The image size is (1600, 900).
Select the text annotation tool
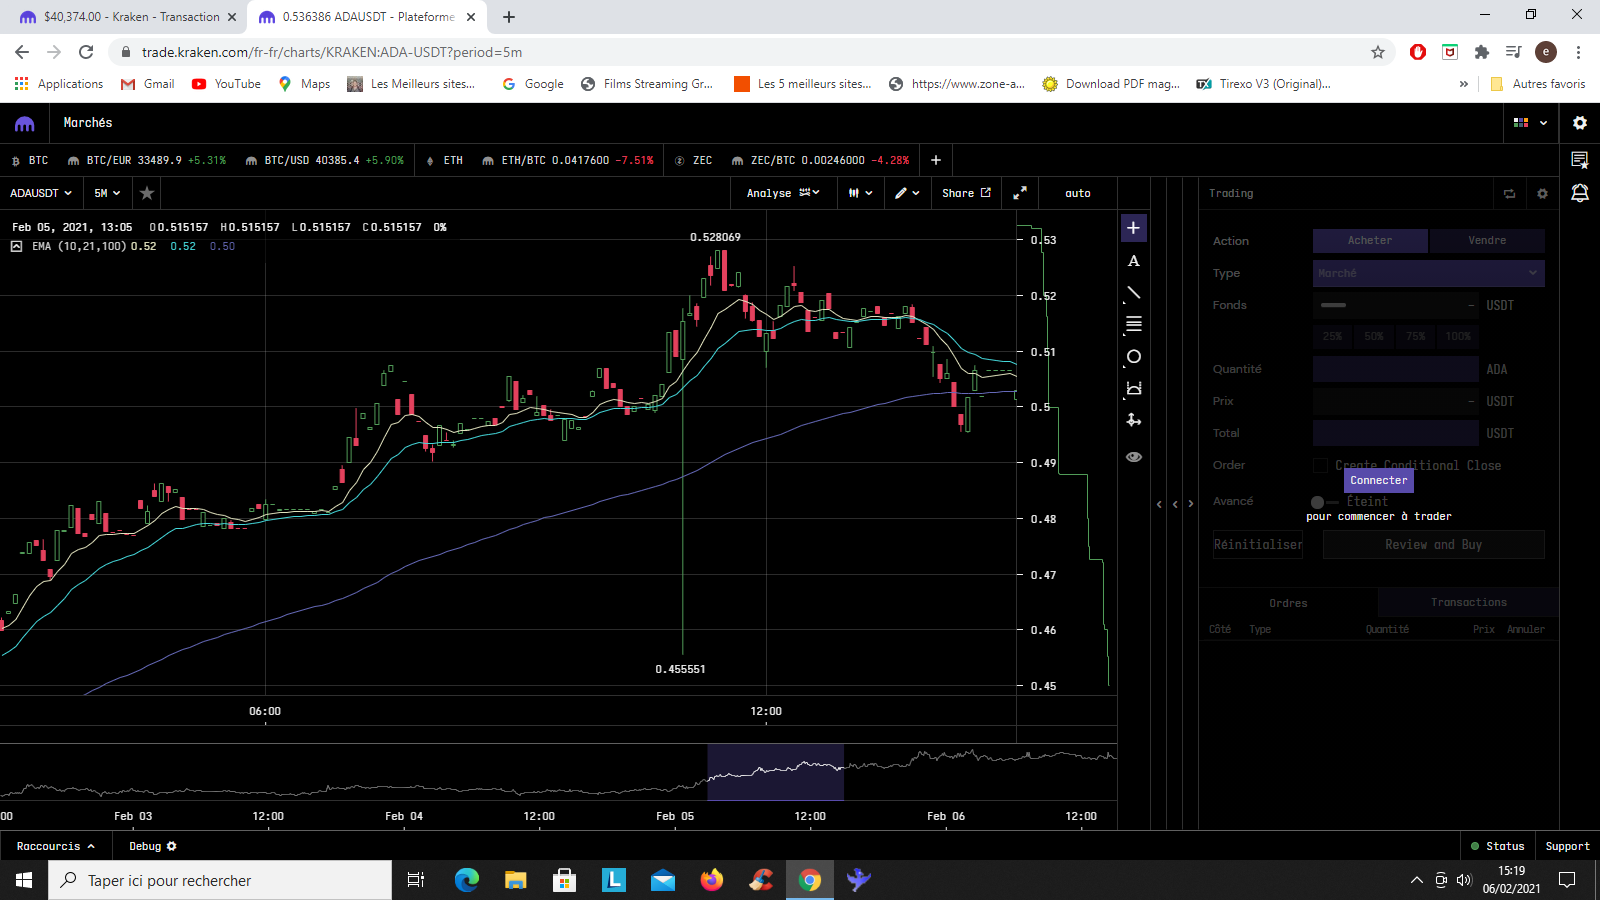pos(1133,261)
